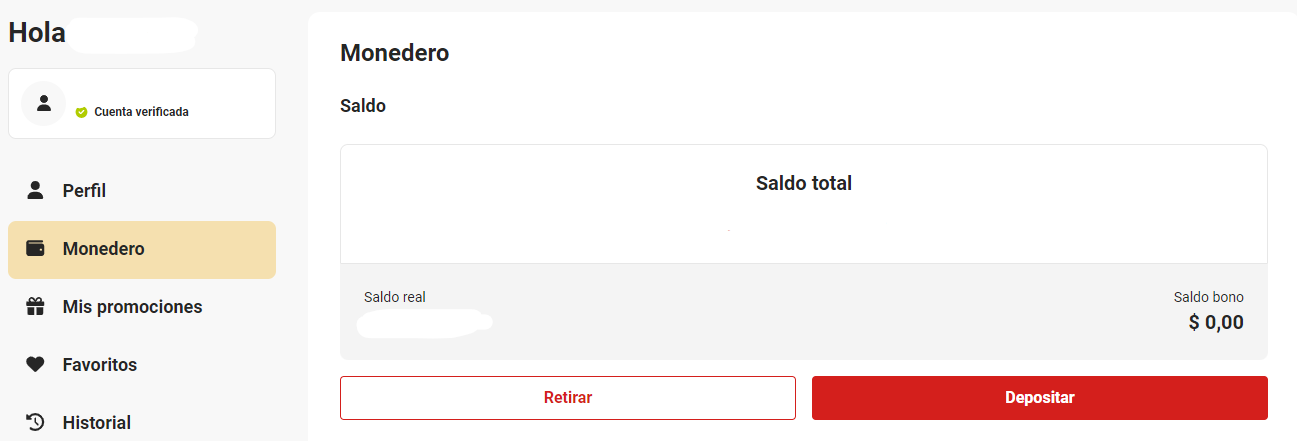Go to Mis promociones
Screen dimensions: 1297x441
click(x=142, y=307)
